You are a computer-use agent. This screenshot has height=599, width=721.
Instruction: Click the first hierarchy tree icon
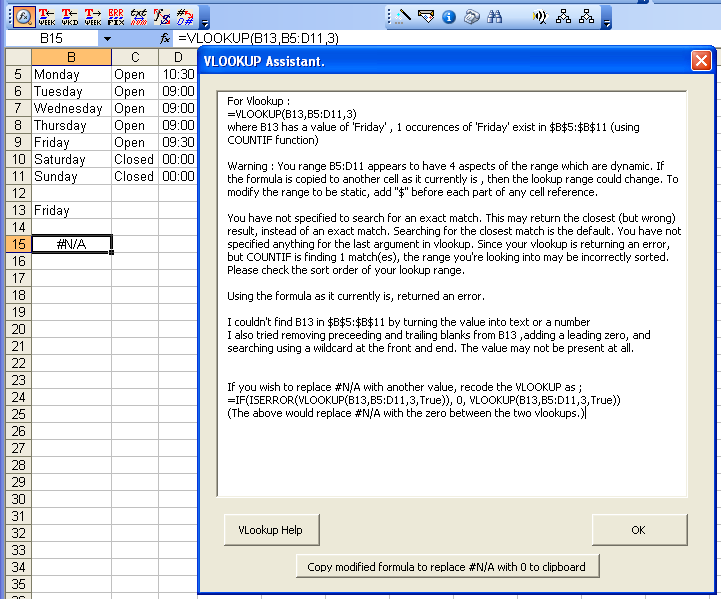(563, 17)
